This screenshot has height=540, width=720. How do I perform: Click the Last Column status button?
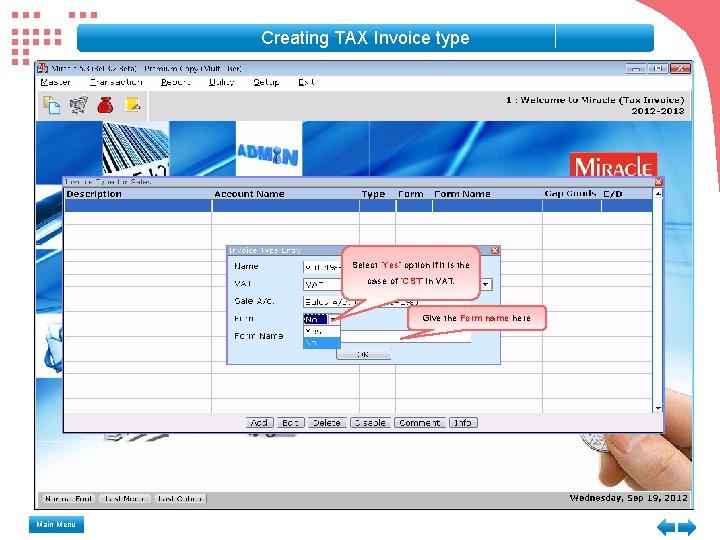(180, 498)
